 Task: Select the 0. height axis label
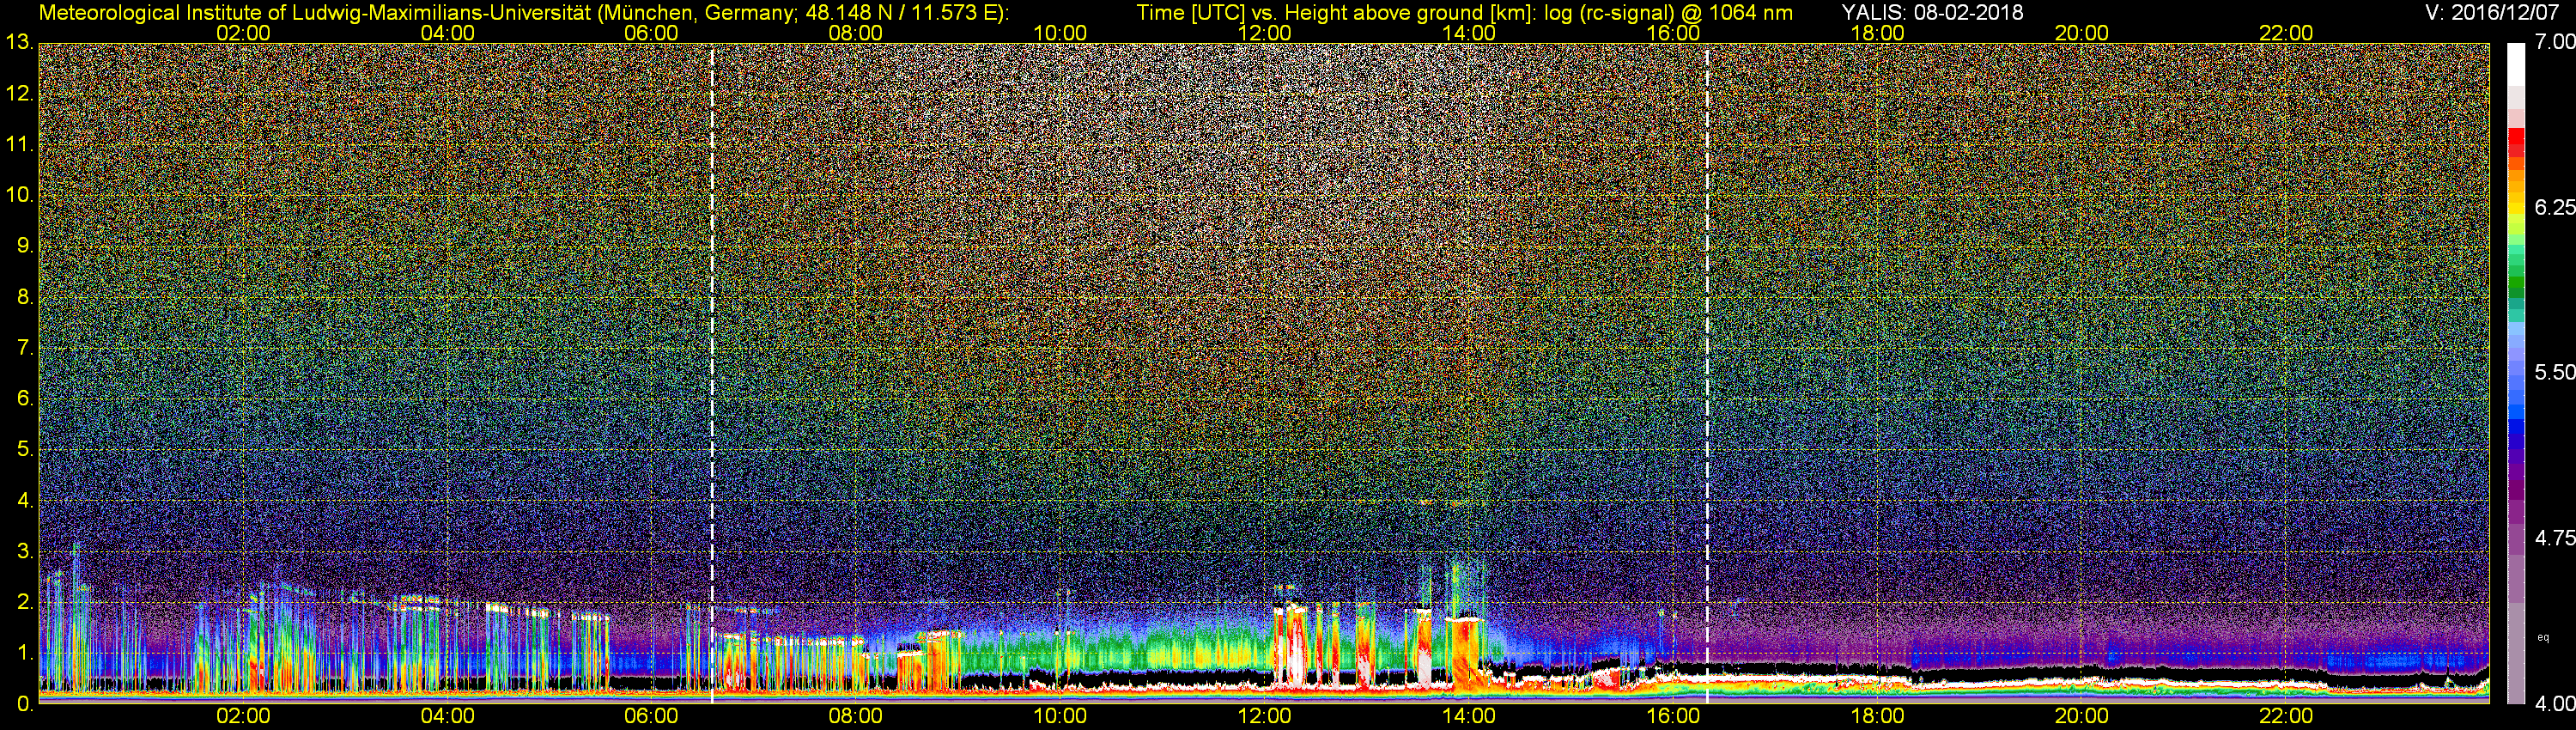point(25,704)
